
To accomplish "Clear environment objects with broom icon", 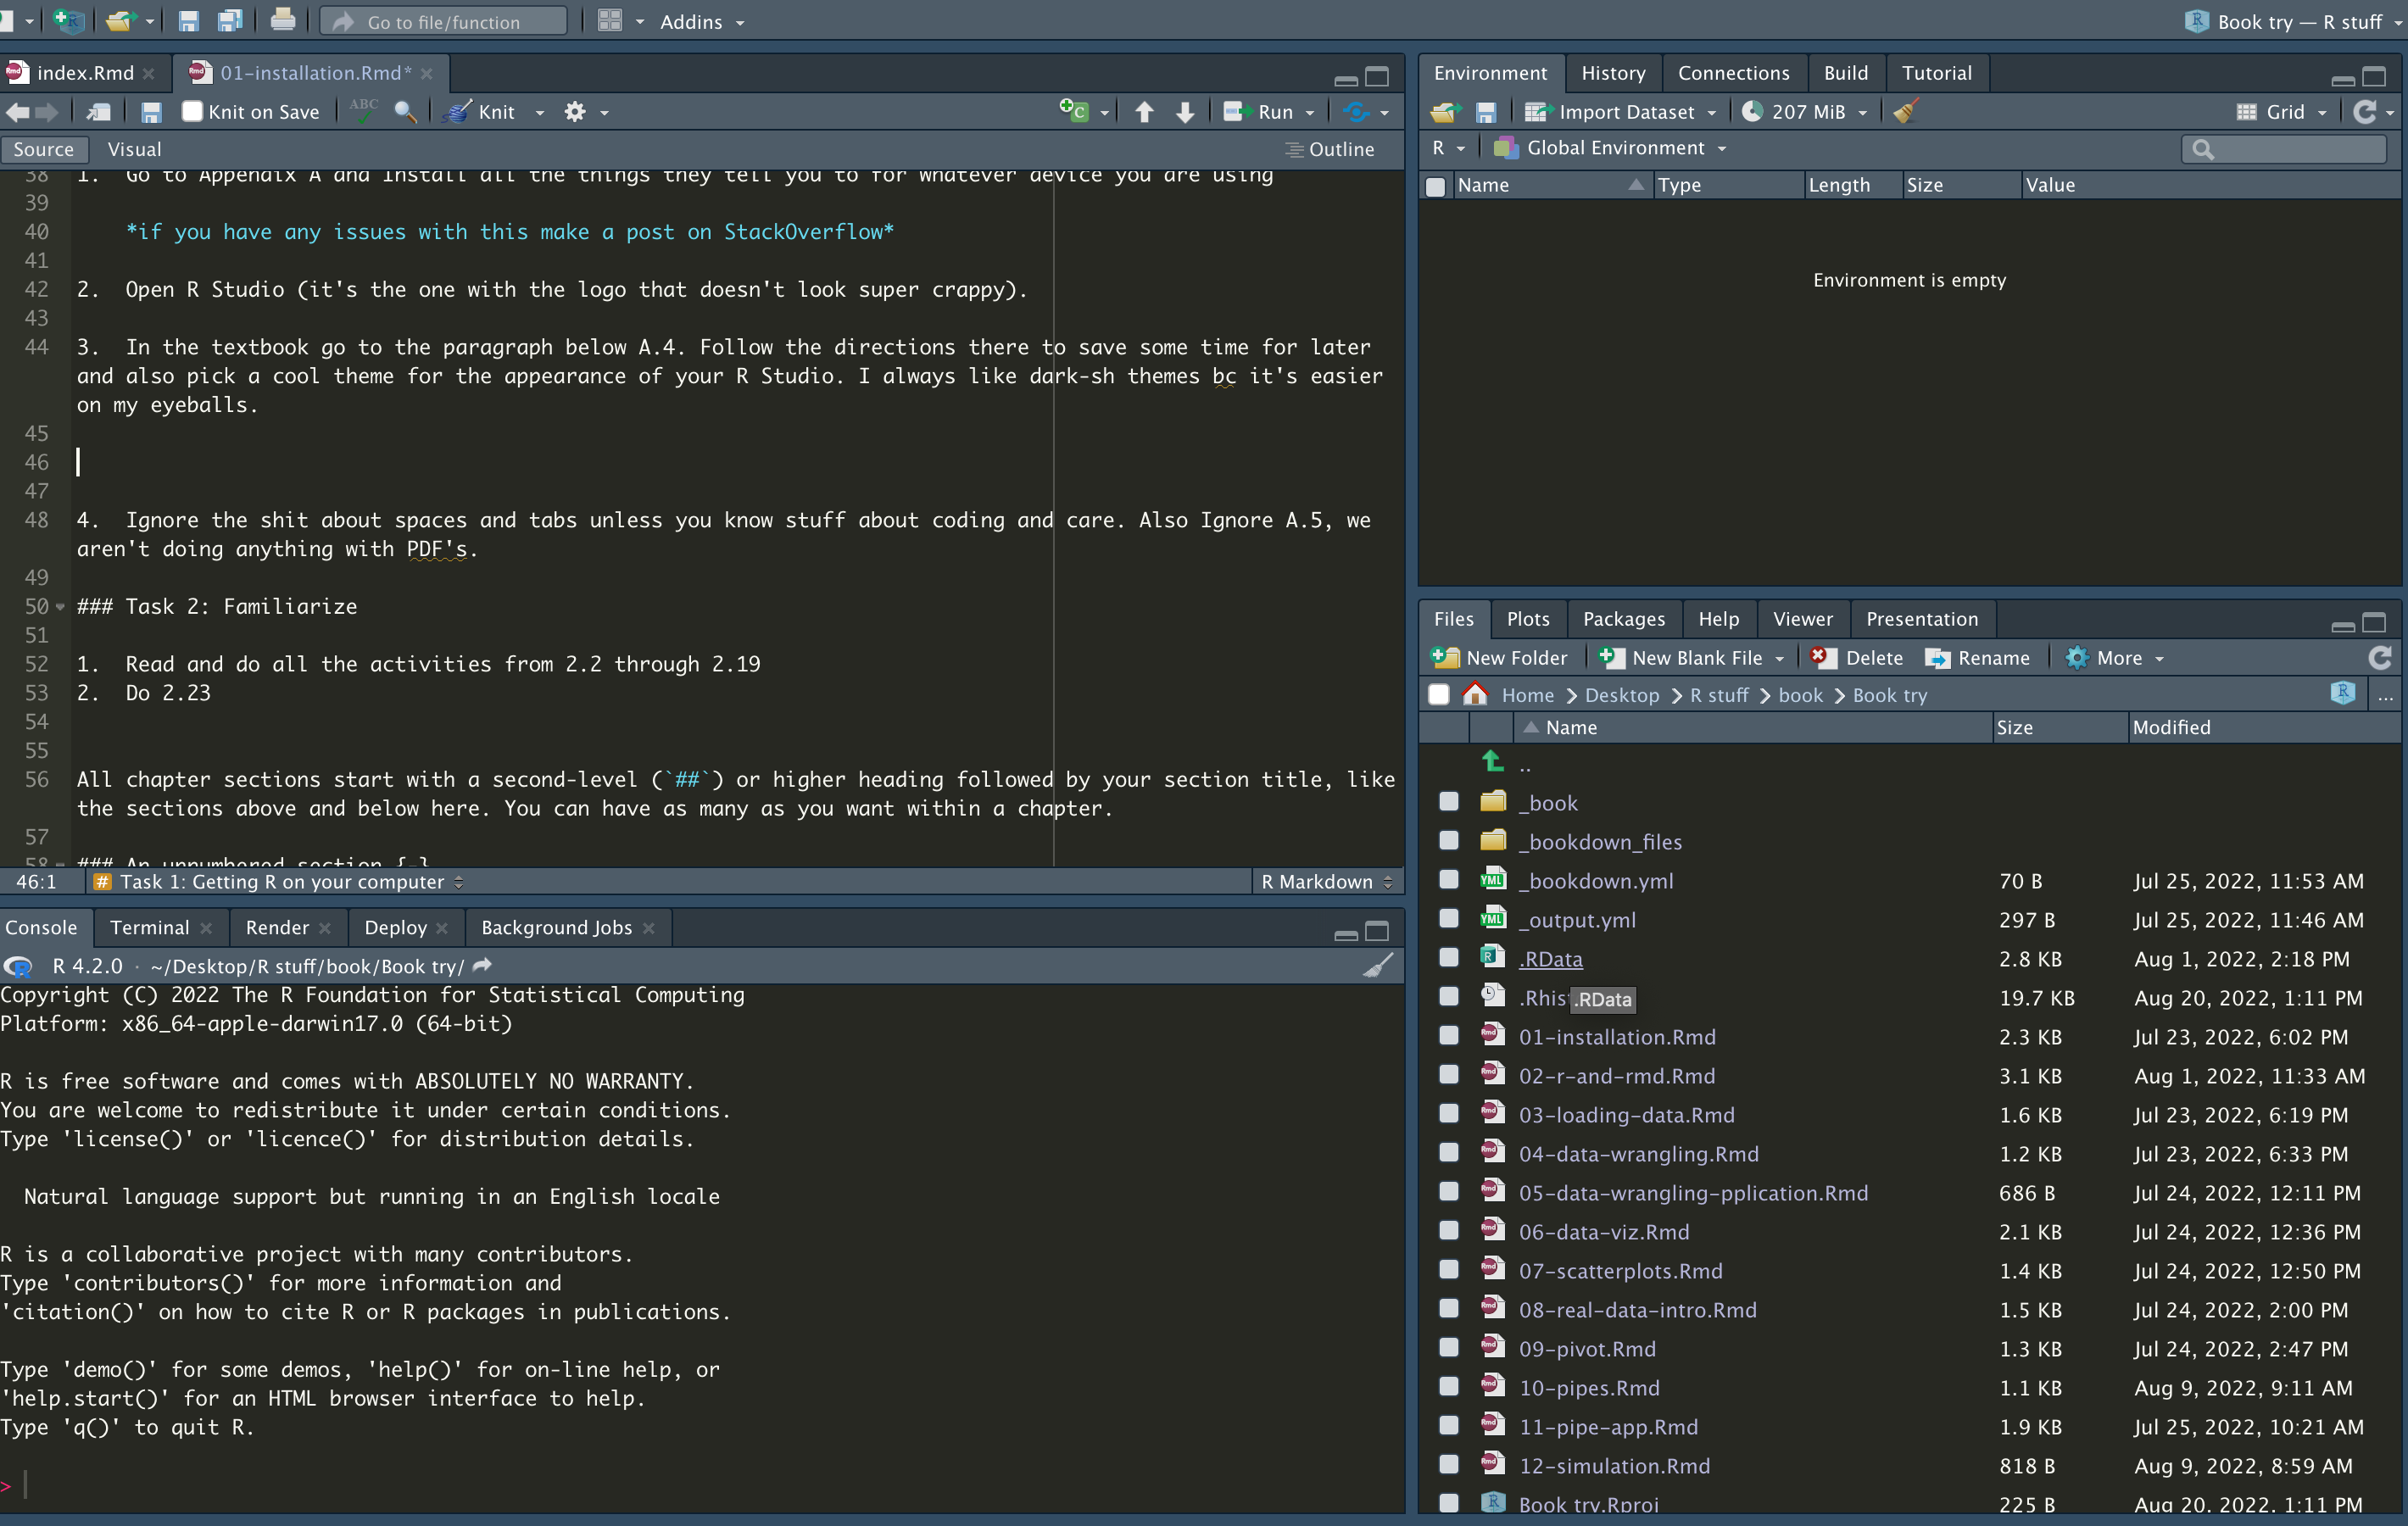I will tap(1905, 112).
